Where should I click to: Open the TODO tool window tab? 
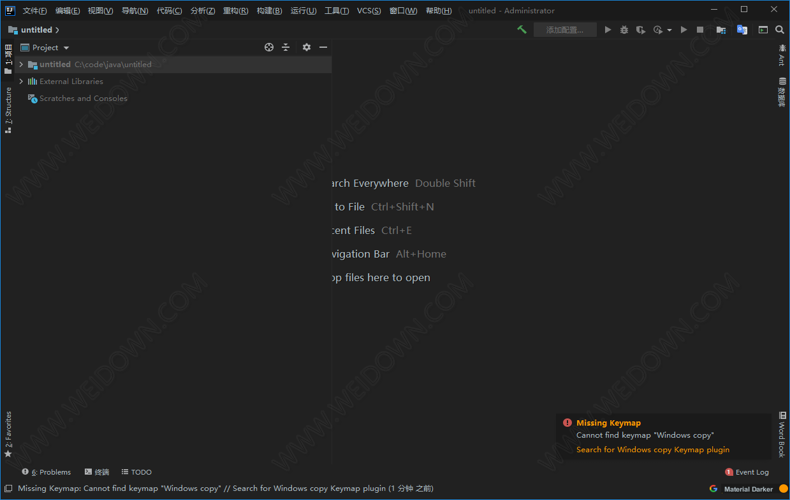[x=137, y=472]
